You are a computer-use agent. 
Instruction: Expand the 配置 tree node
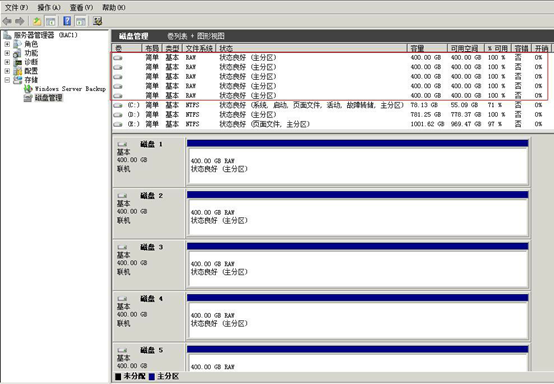tap(7, 71)
